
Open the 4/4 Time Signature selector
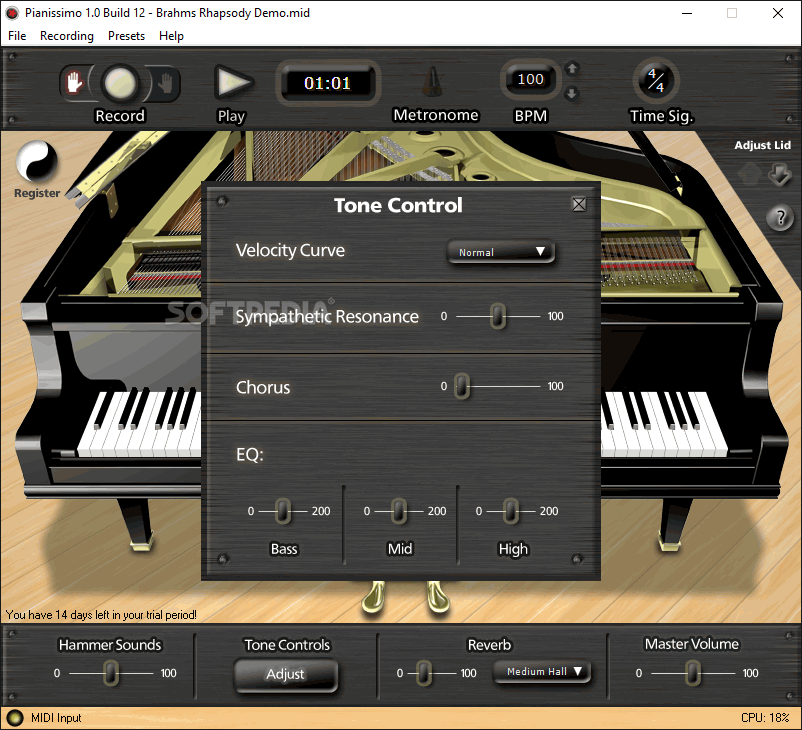tap(656, 80)
